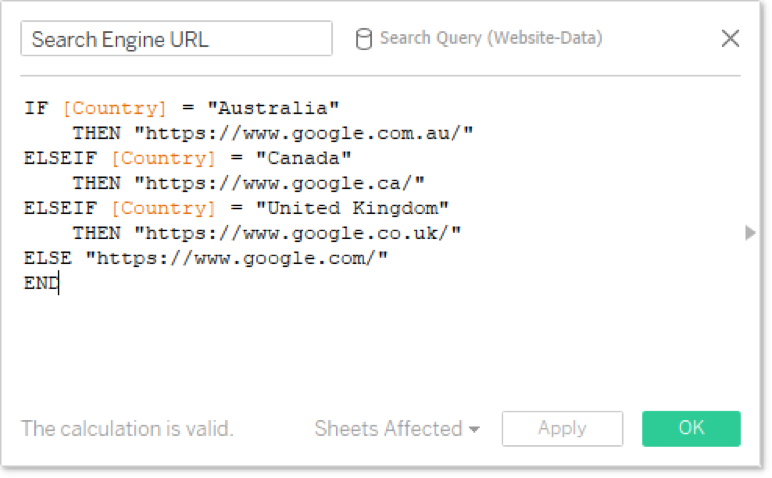
Task: Click the "The calculation is valid." status text
Action: click(127, 428)
